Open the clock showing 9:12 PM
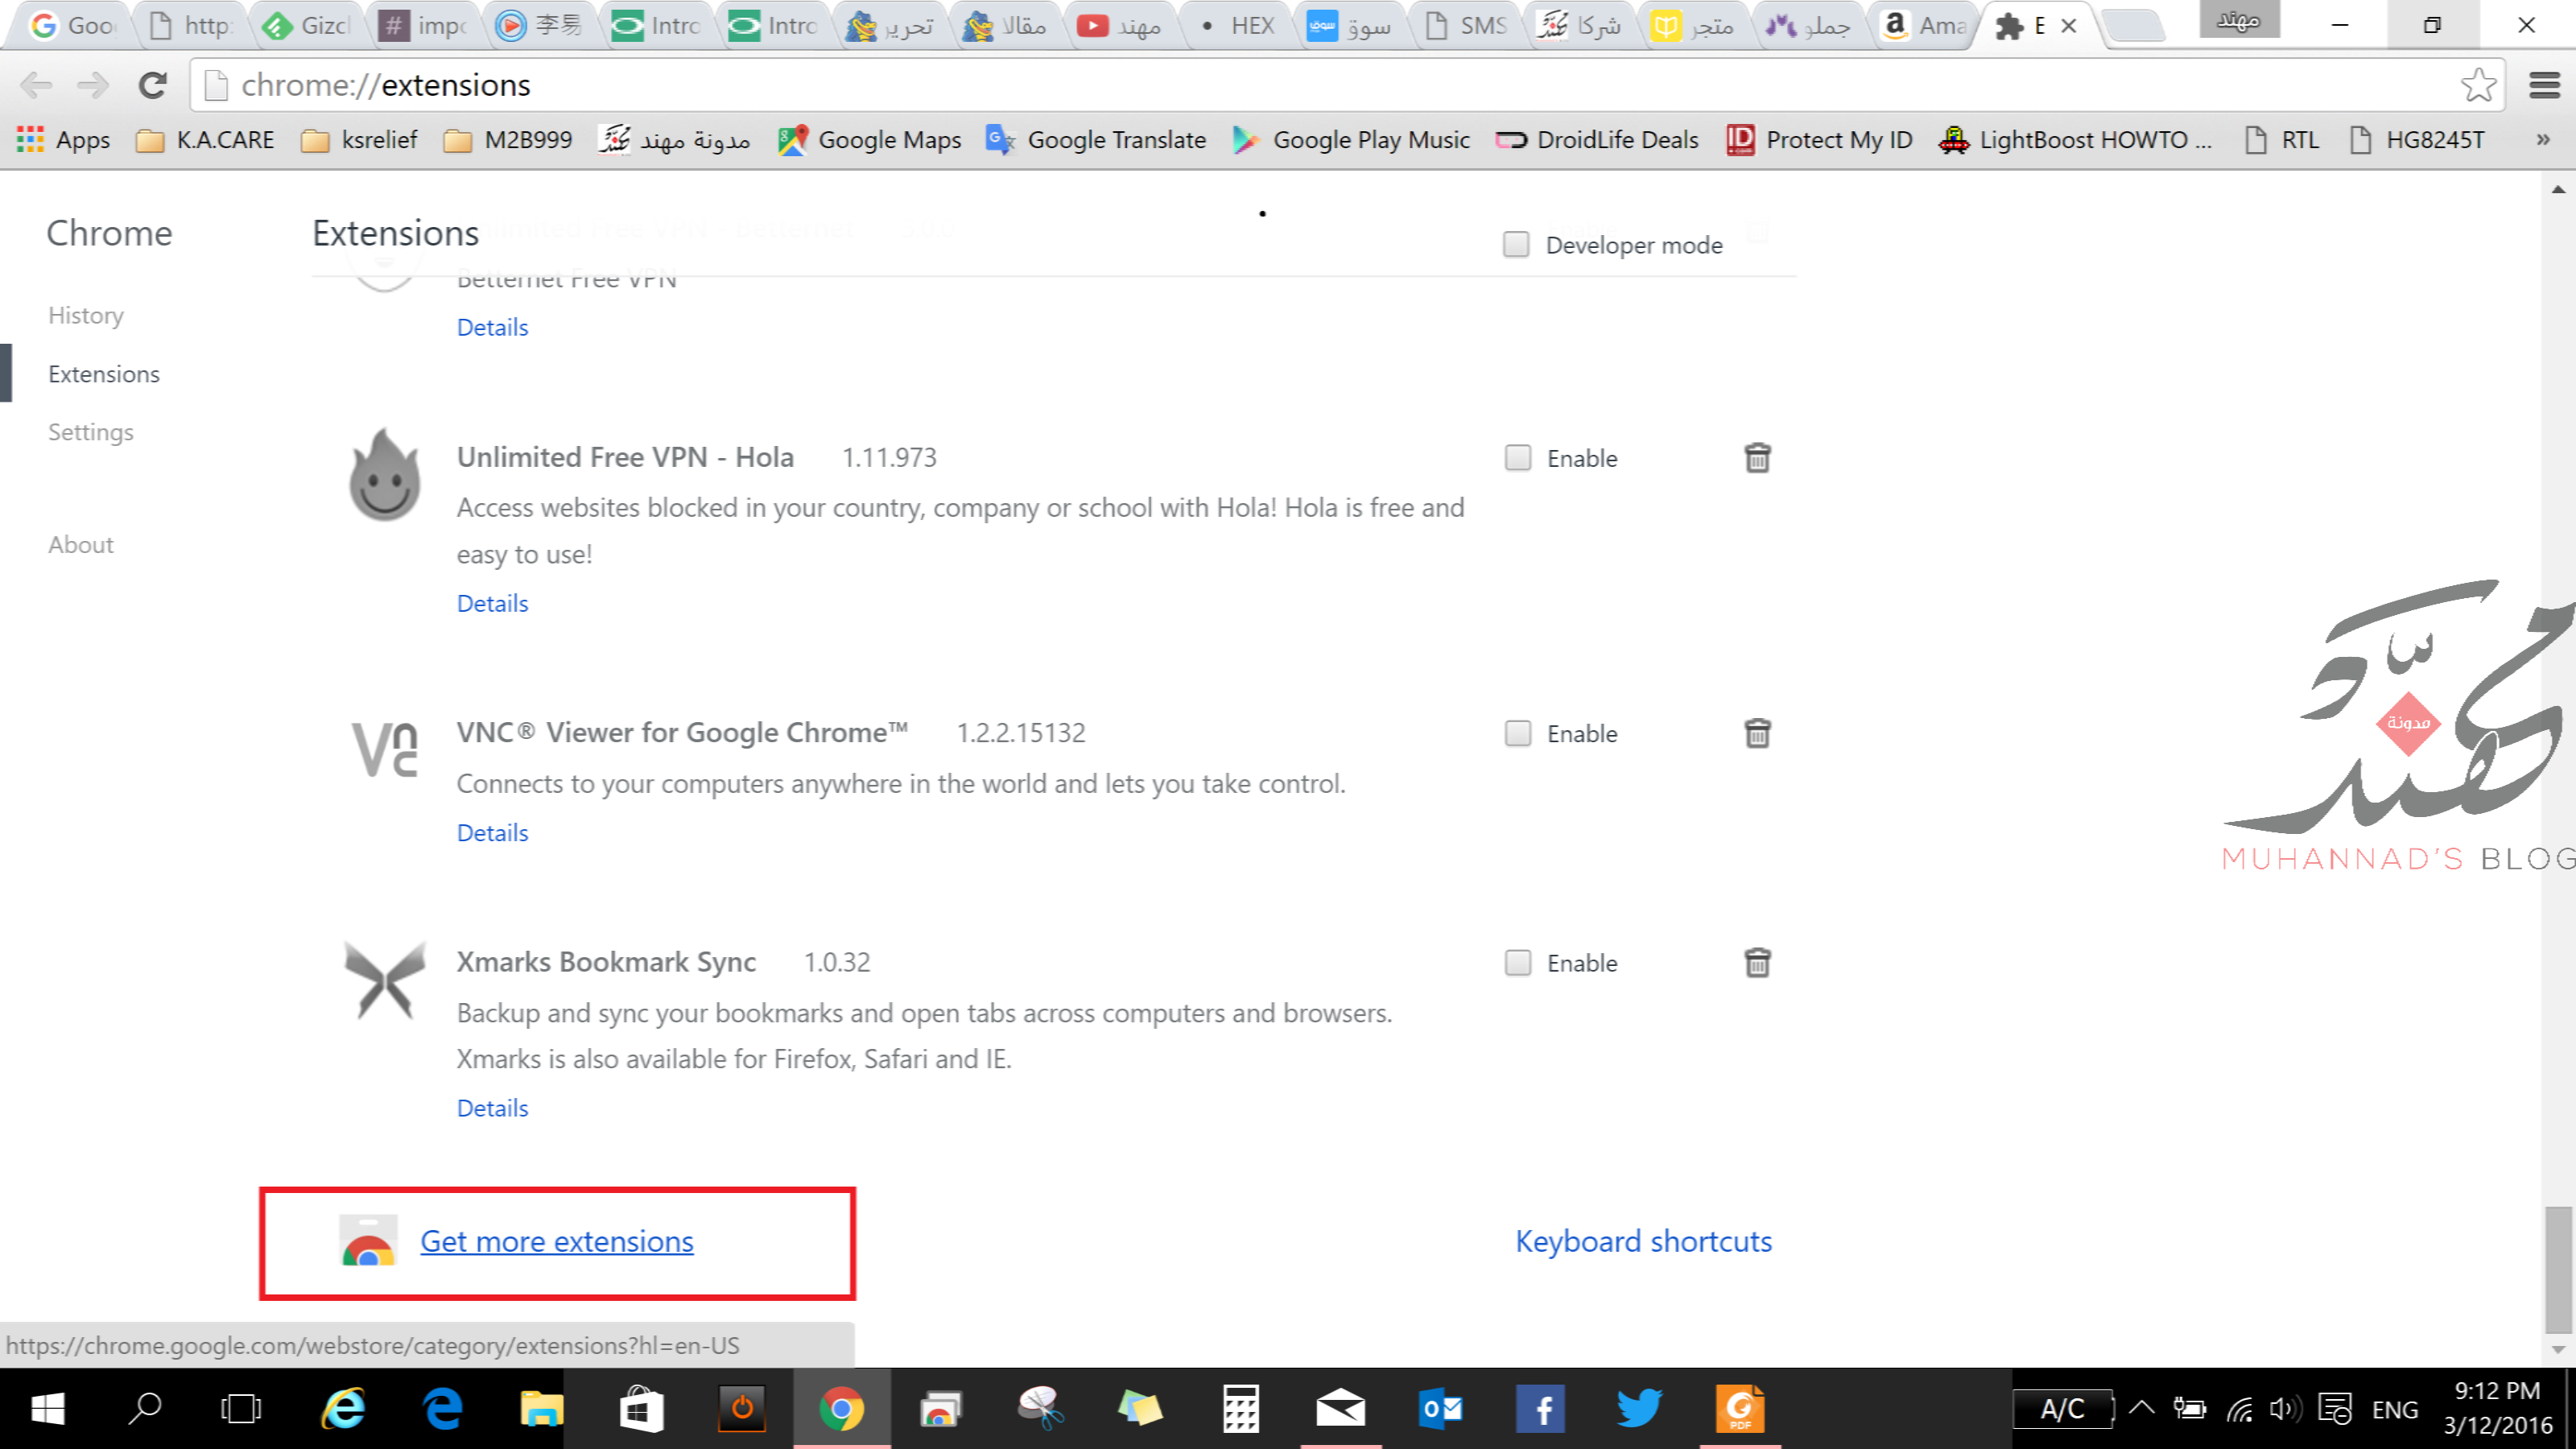The image size is (2576, 1449). pos(2497,1408)
